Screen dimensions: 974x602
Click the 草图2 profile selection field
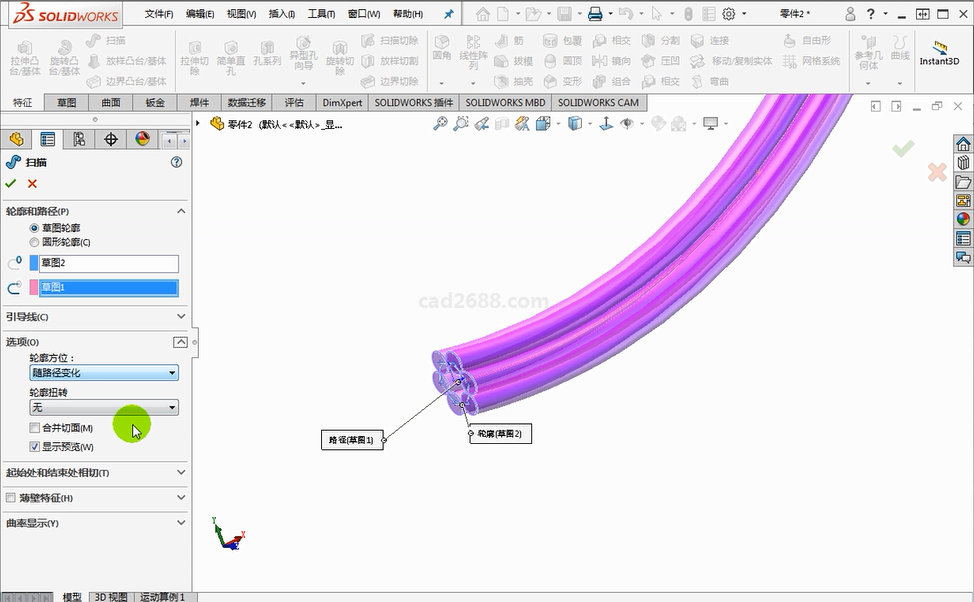pyautogui.click(x=108, y=264)
